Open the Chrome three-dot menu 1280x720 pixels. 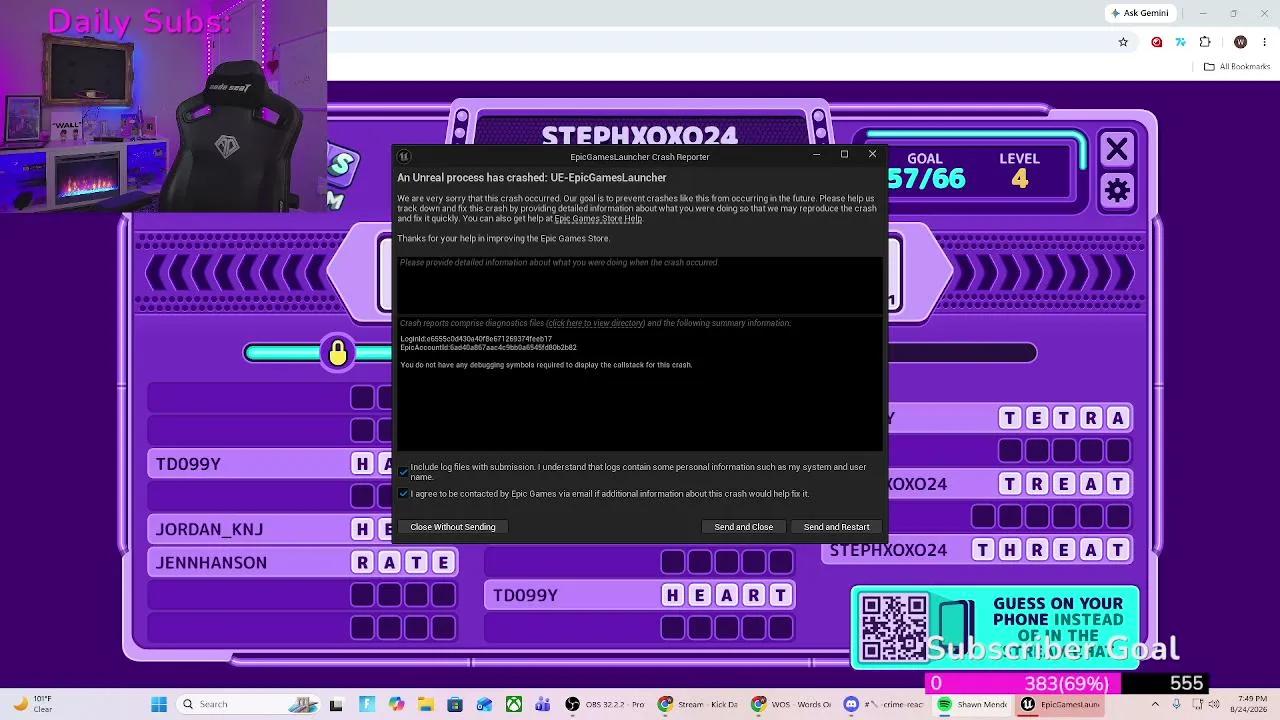click(x=1264, y=42)
